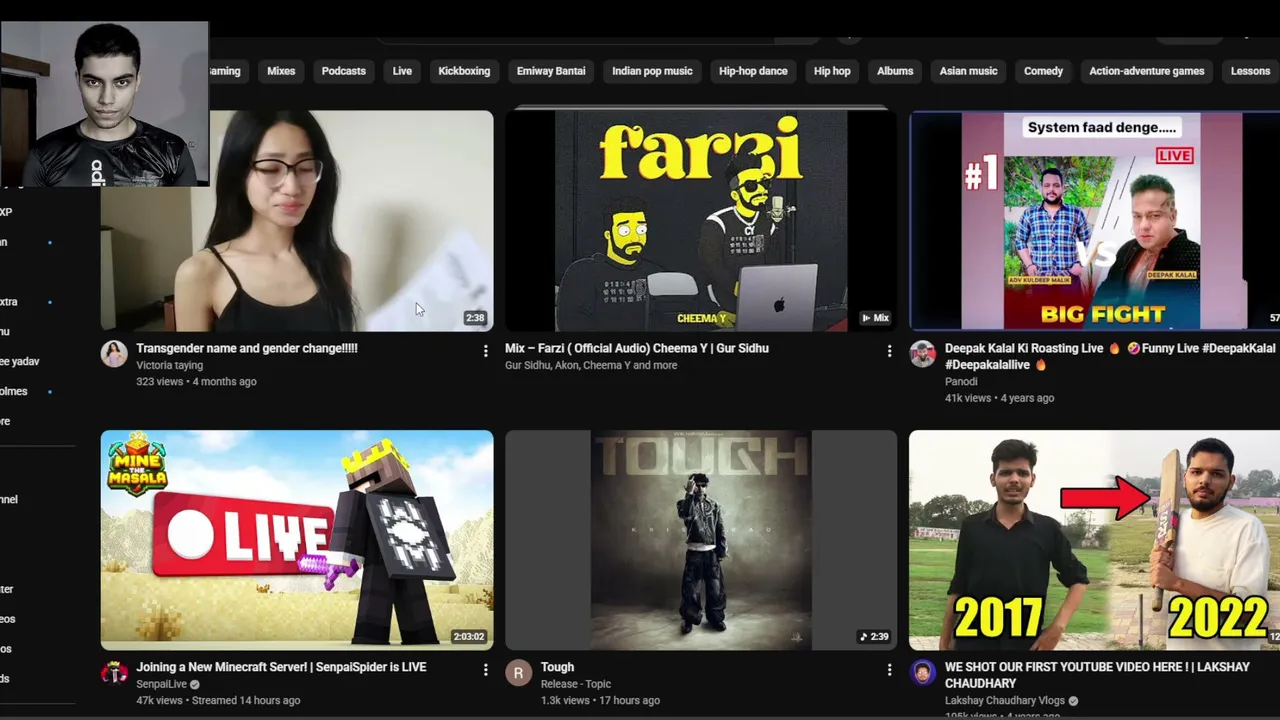Screen dimensions: 1280x720
Task: Select the Emiway Bantai chip
Action: 551,71
